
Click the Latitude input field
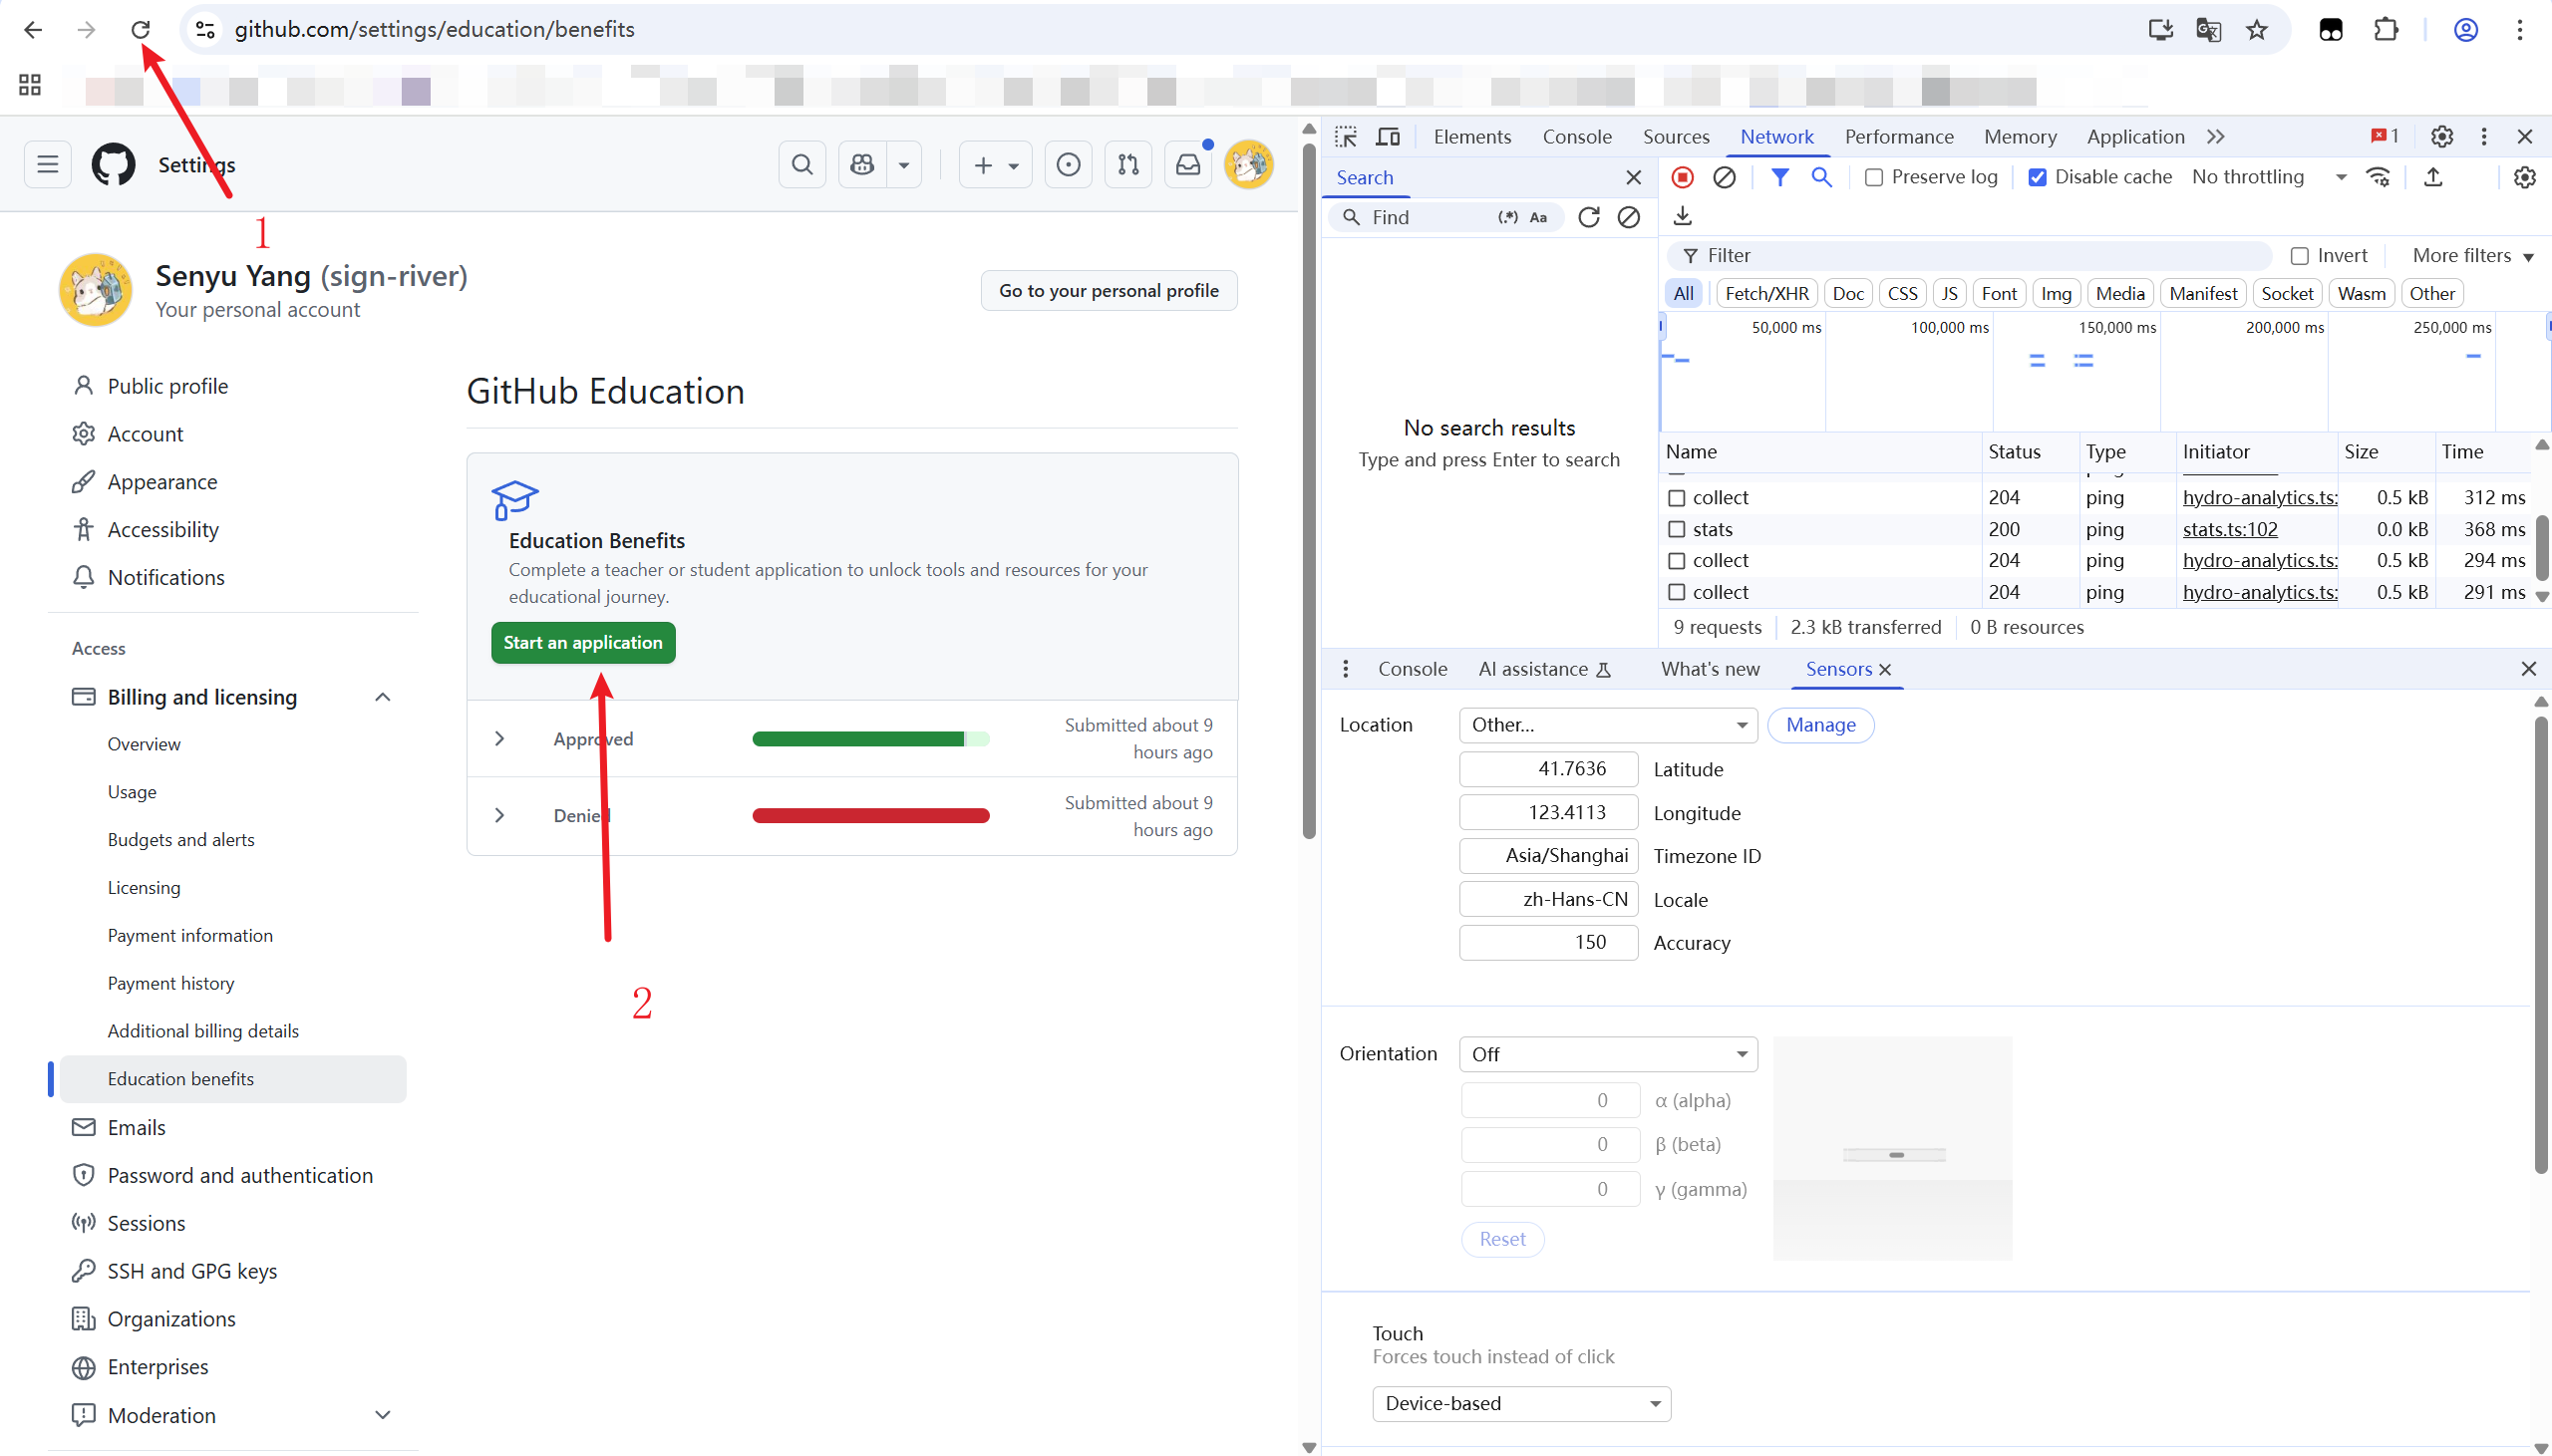click(x=1548, y=769)
